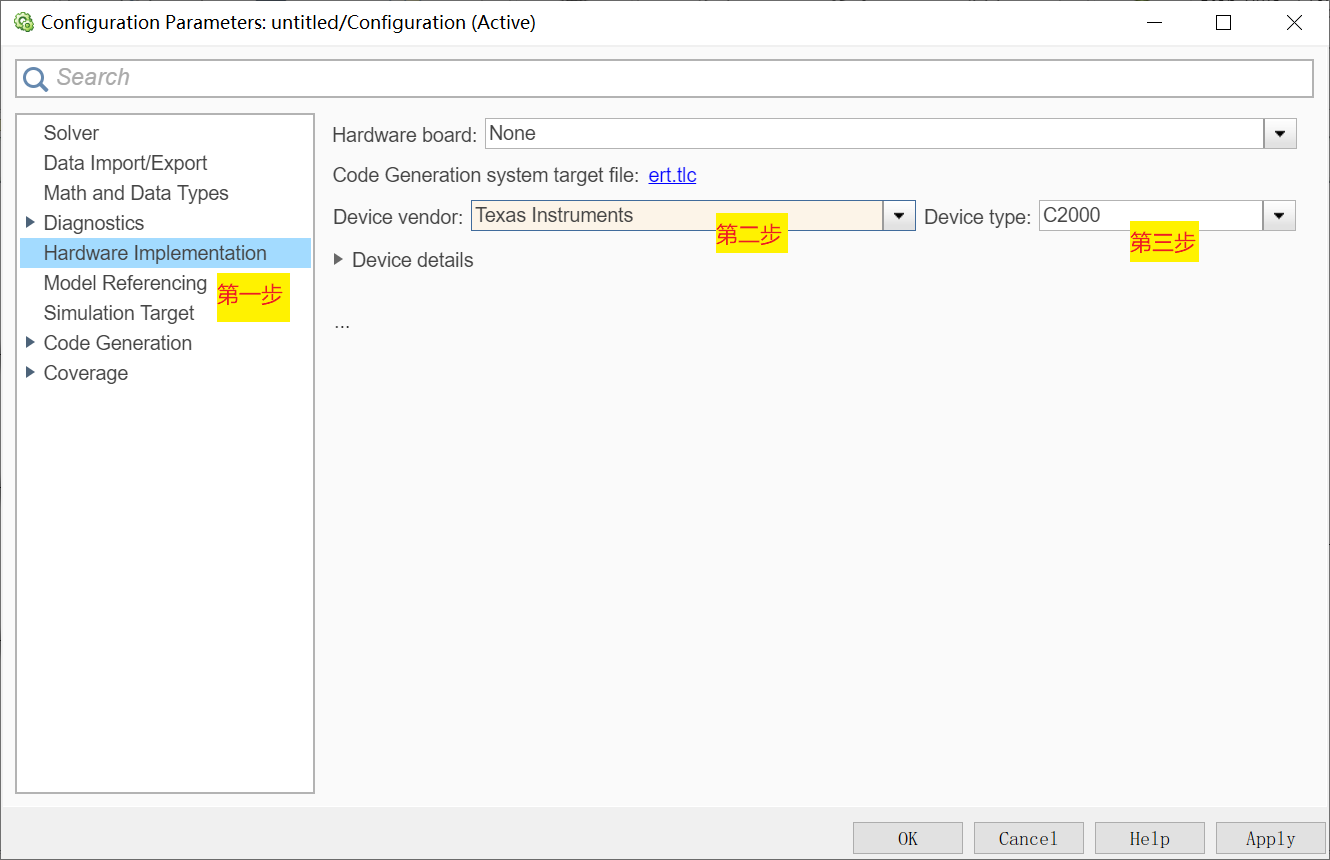Open Model Referencing settings

click(125, 283)
